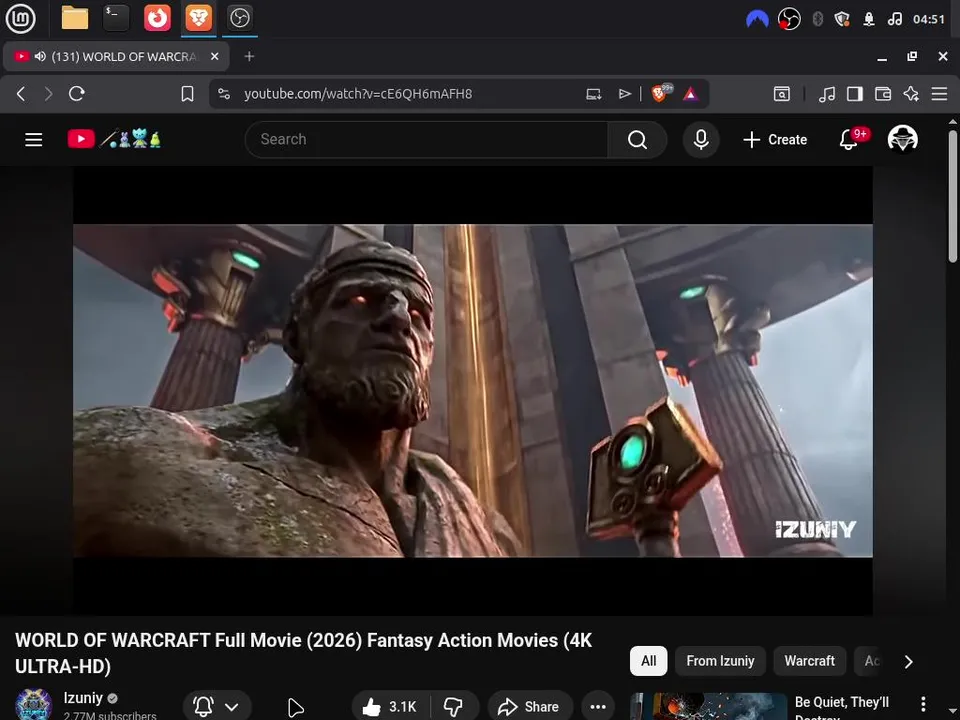Reload the current page

77,94
